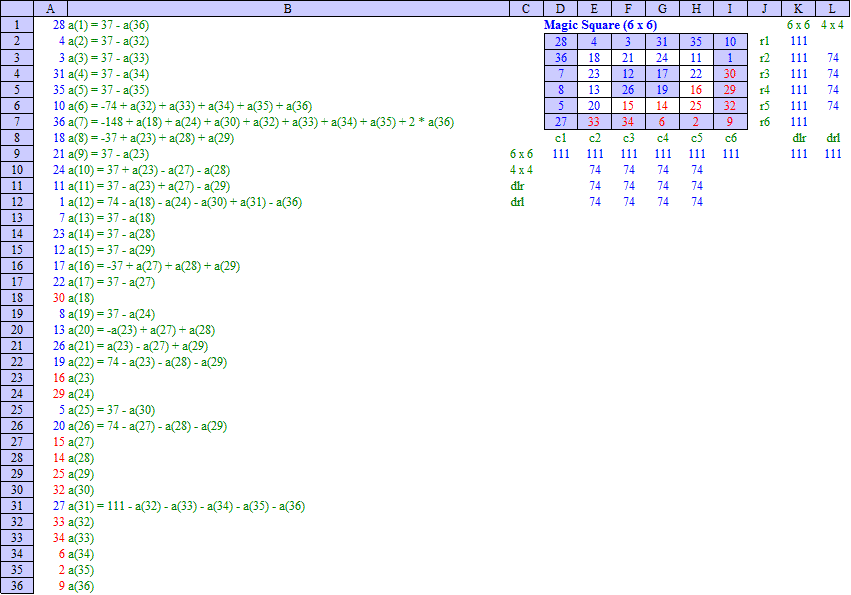Click the '4 x 4' header in column L
Viewport: 851px width, 595px height.
[833, 25]
